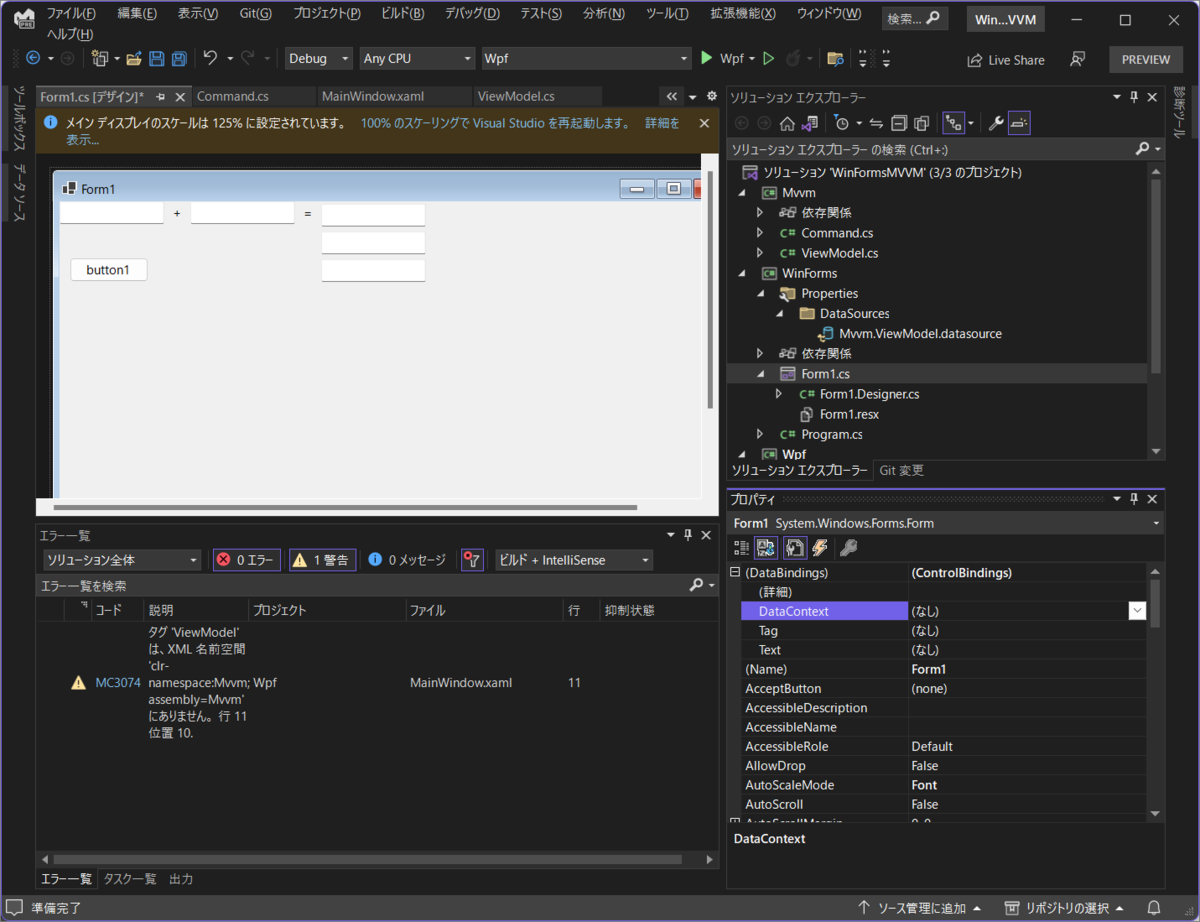Save the current file with single floppy icon
1200x922 pixels.
(157, 59)
